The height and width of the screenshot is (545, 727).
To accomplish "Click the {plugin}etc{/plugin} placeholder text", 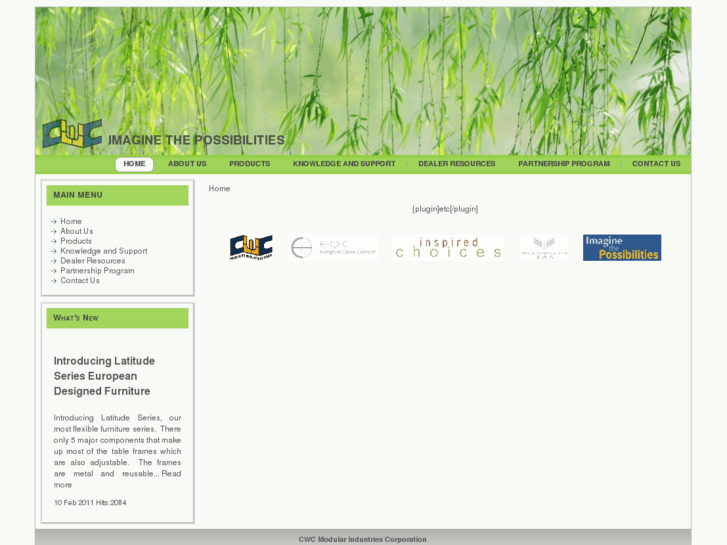I will point(445,209).
